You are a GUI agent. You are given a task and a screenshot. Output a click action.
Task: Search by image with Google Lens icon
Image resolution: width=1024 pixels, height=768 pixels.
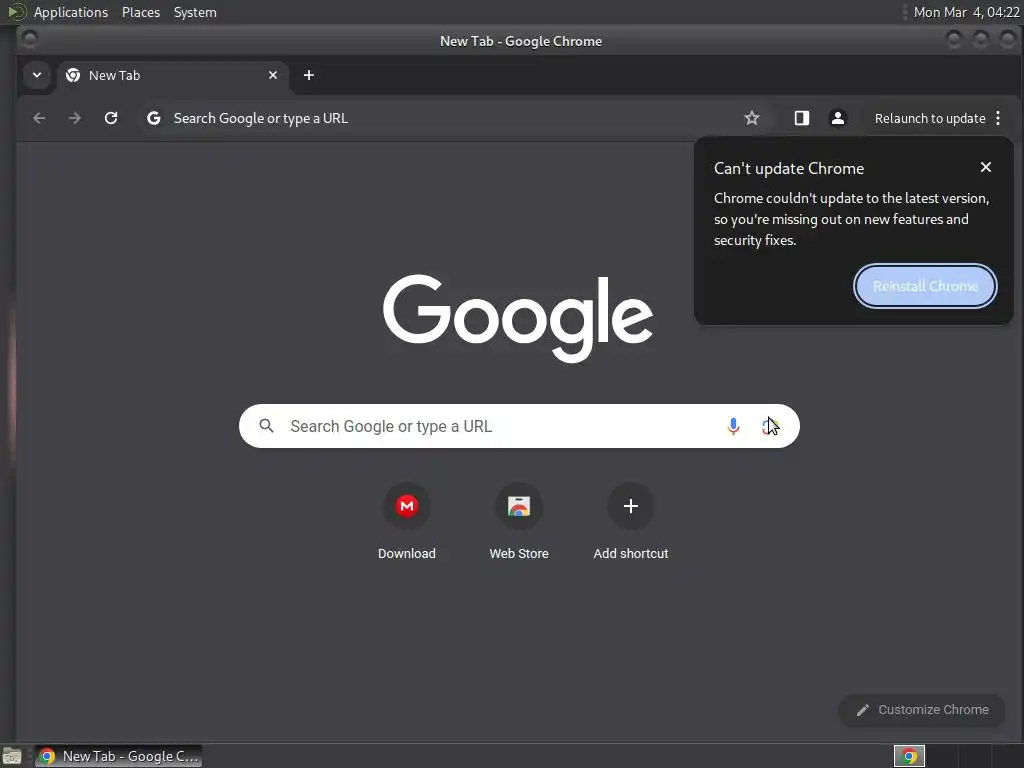(769, 426)
